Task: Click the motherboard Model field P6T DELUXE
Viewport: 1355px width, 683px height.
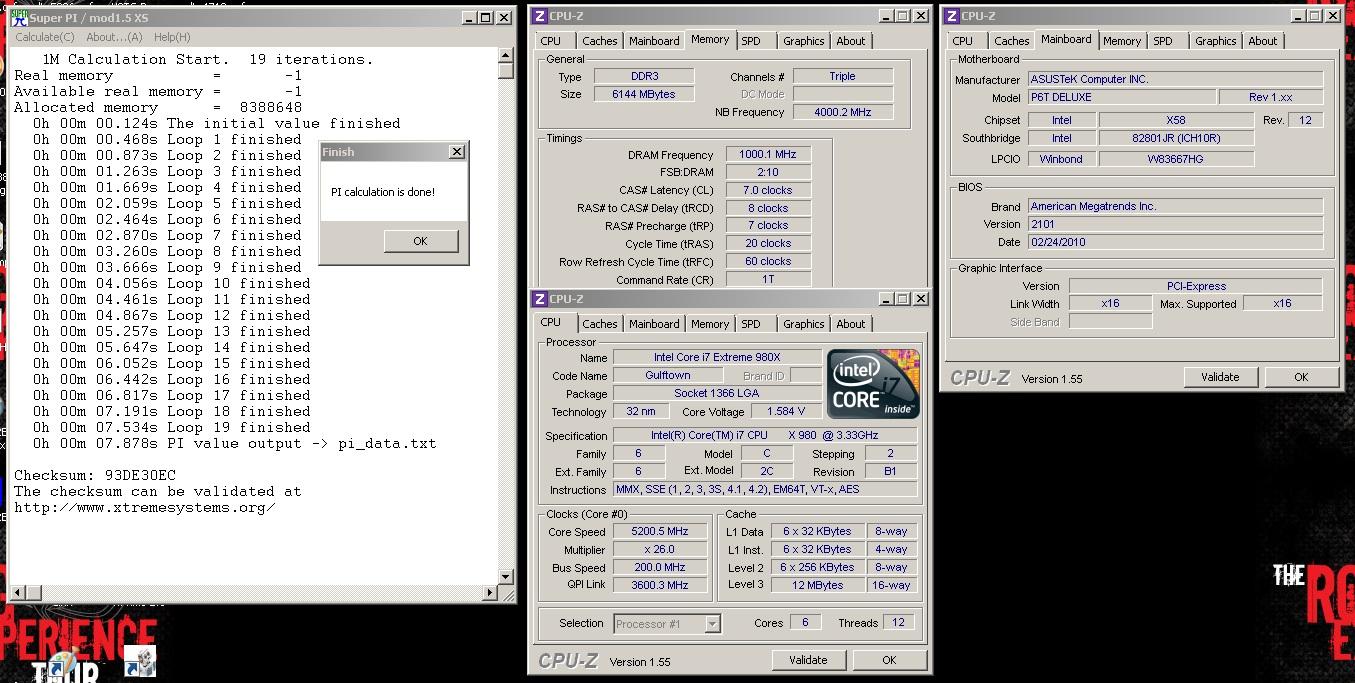Action: (1122, 97)
